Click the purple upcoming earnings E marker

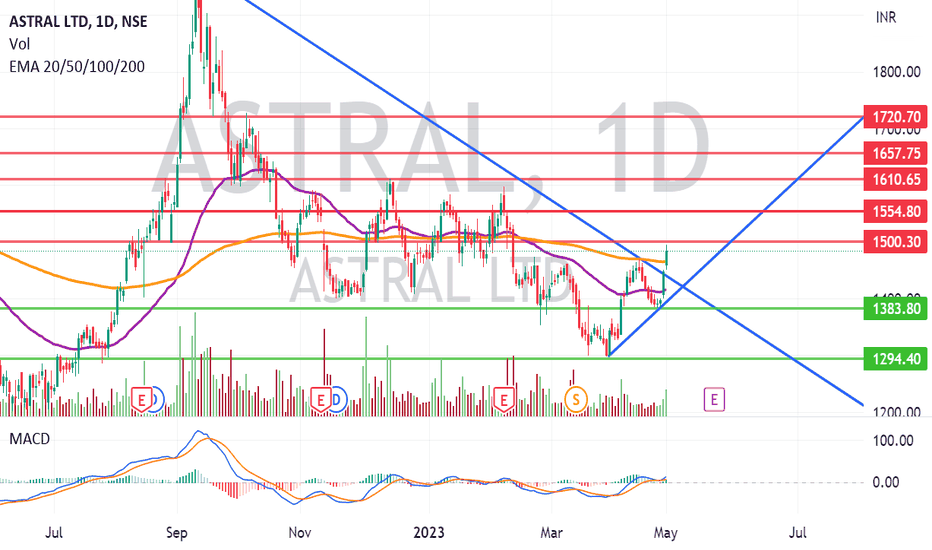point(714,400)
